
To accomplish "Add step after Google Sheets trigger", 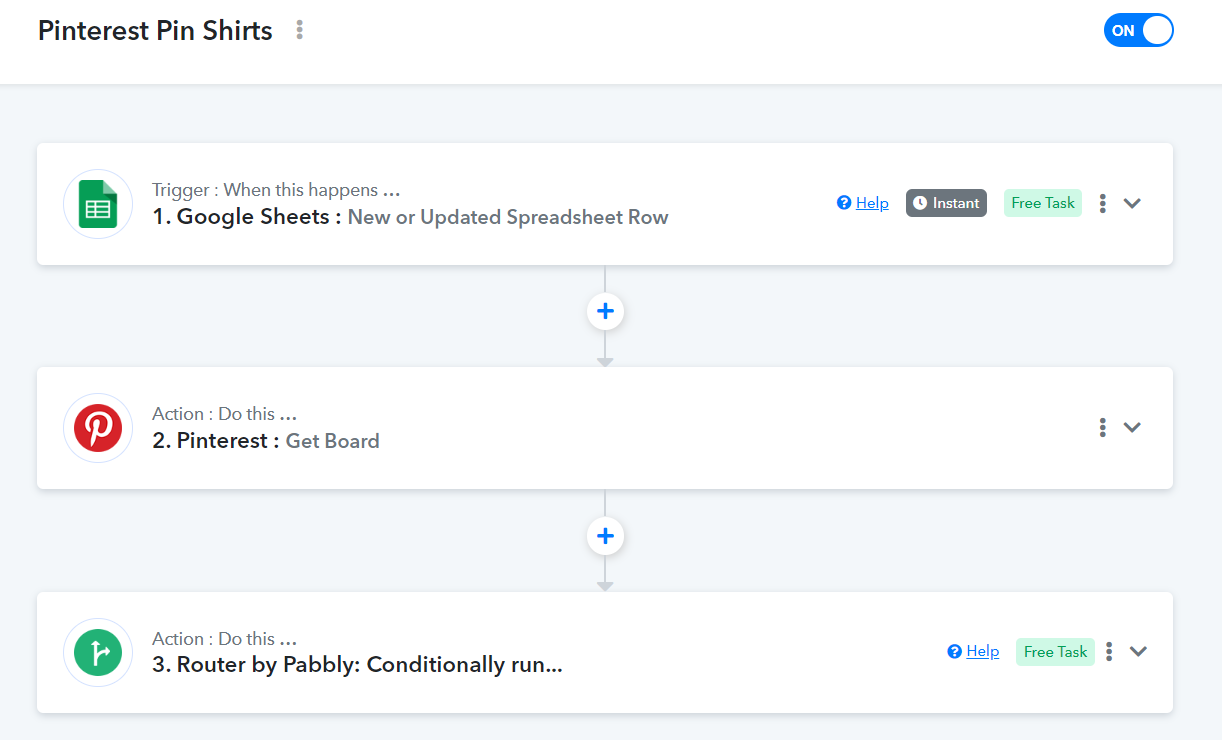I will [605, 311].
